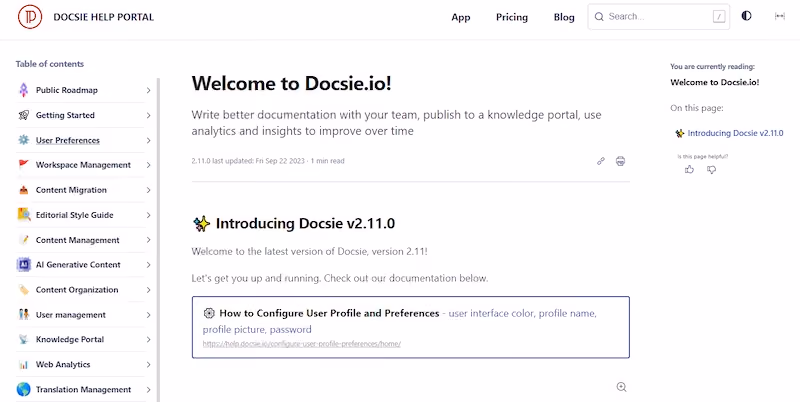Click the Knowledge Portal satellite icon
The image size is (800, 402).
coord(23,339)
